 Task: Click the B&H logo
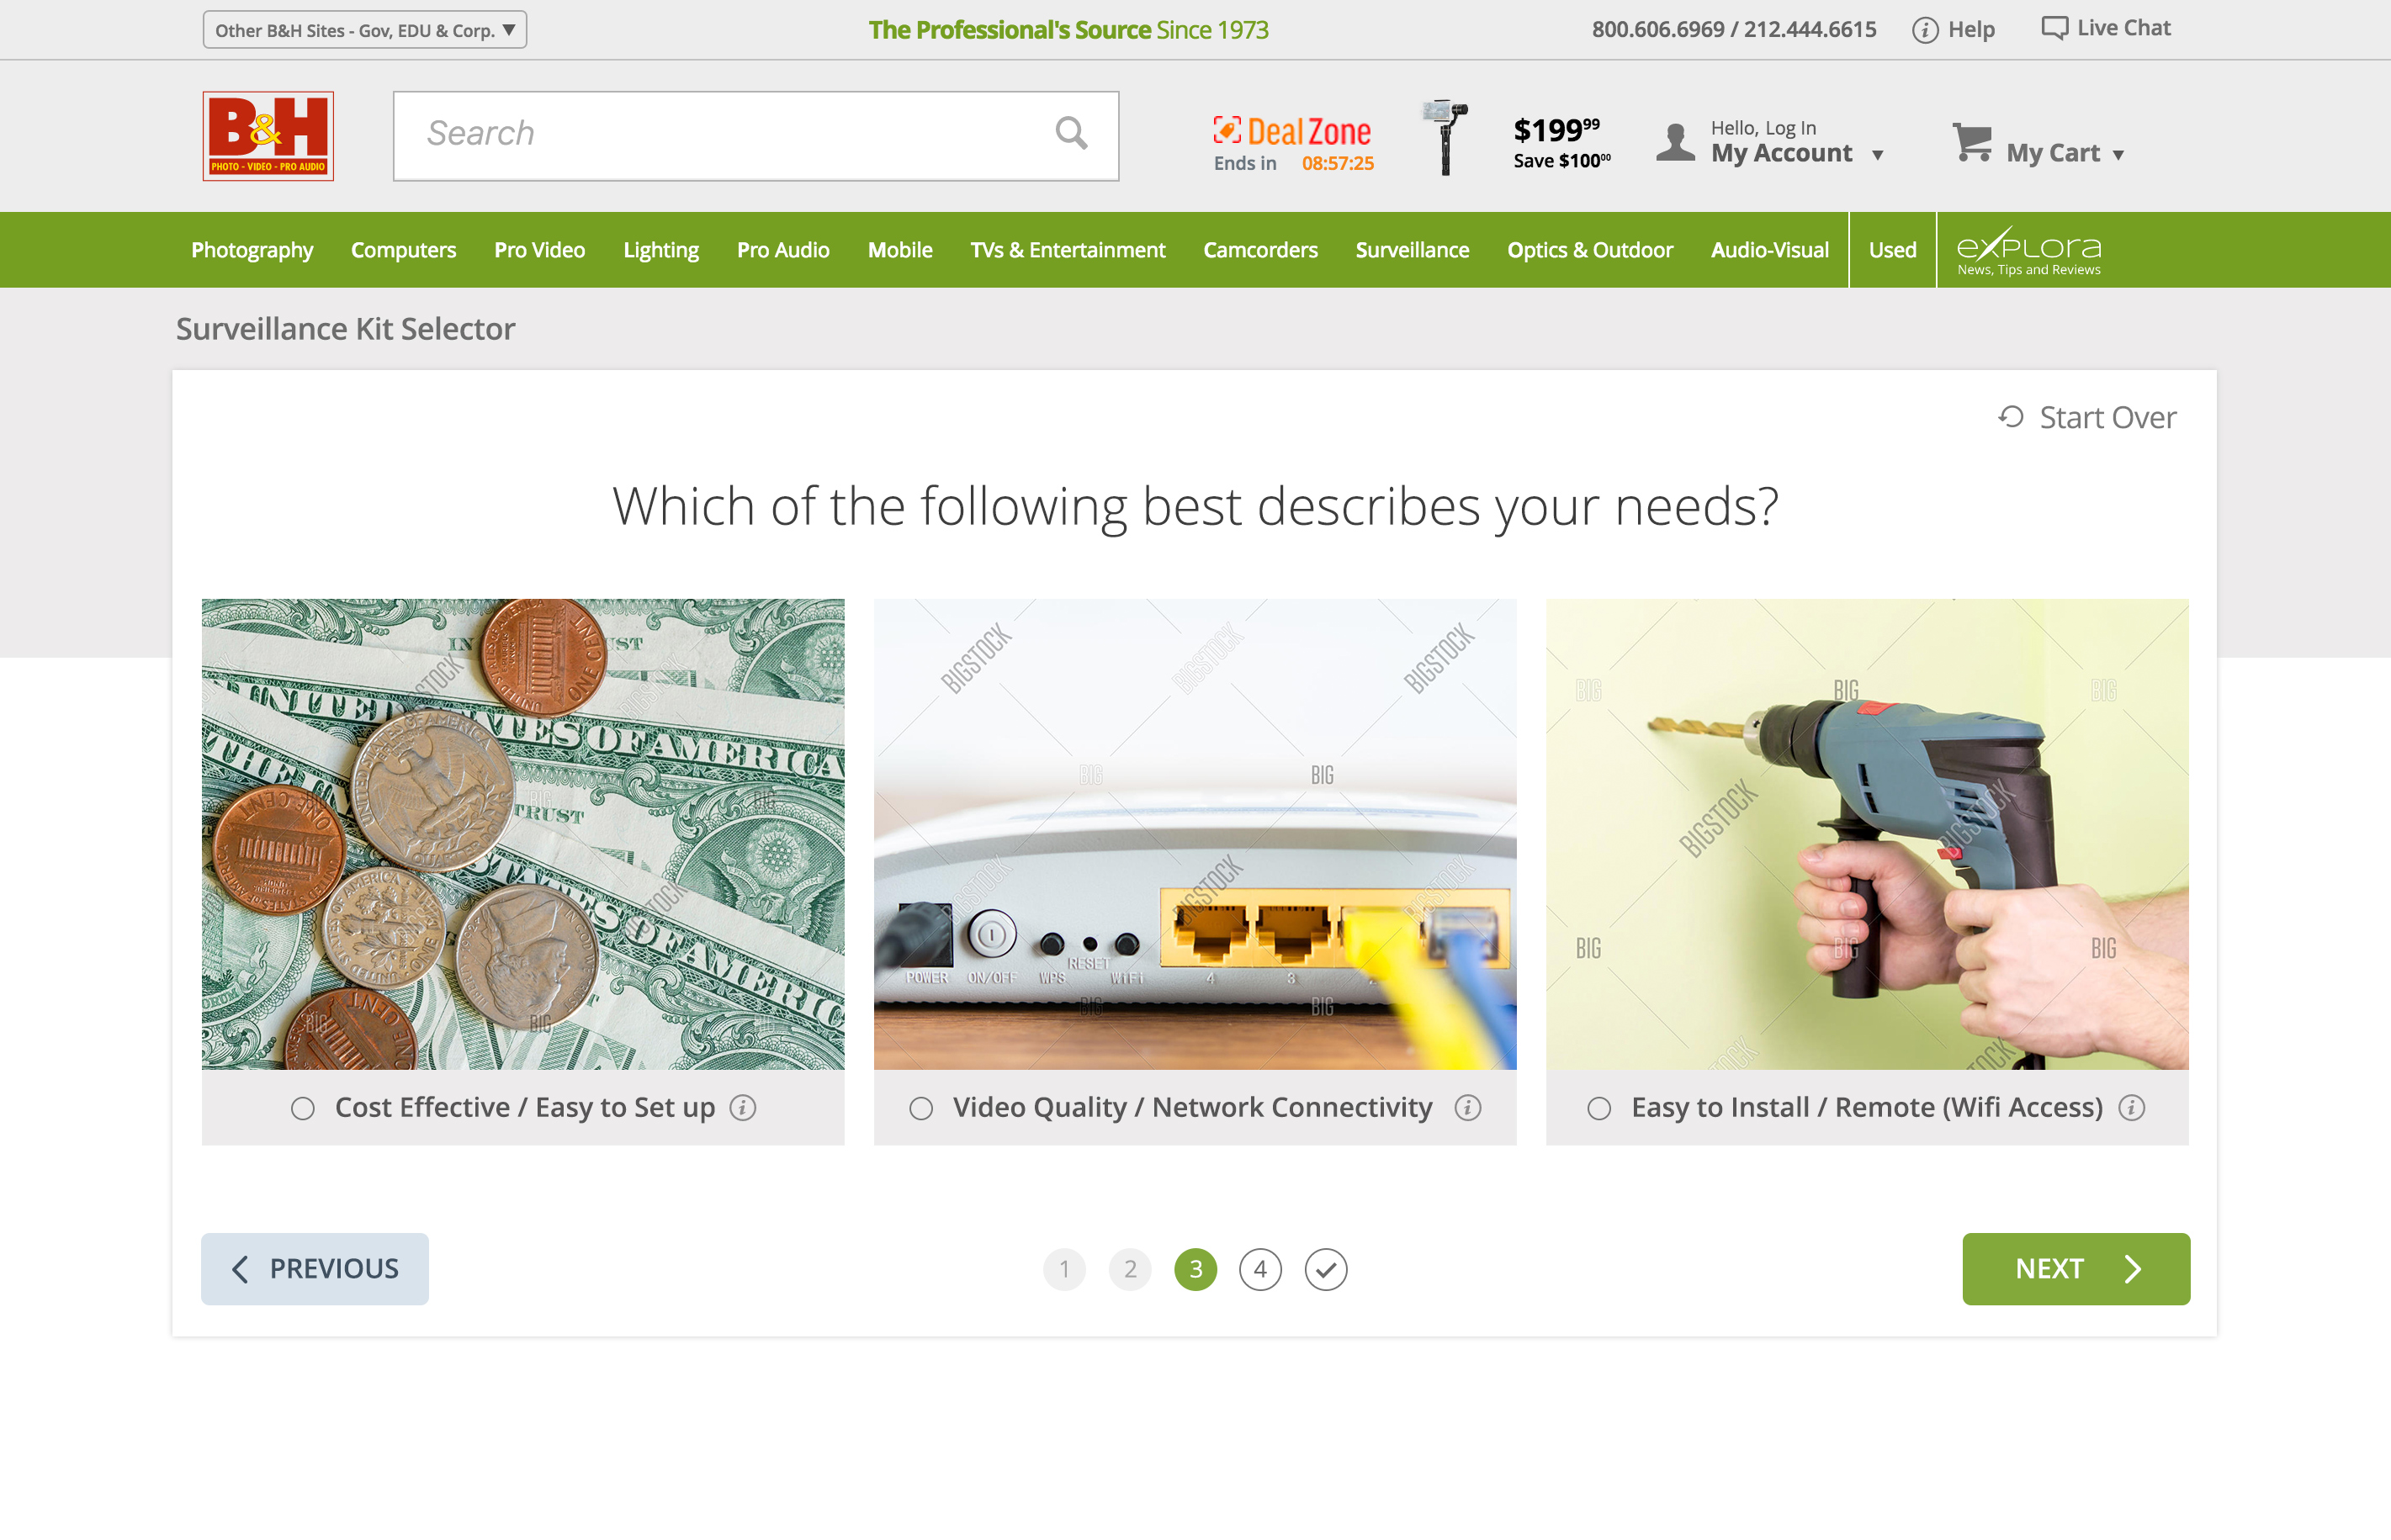pyautogui.click(x=268, y=136)
